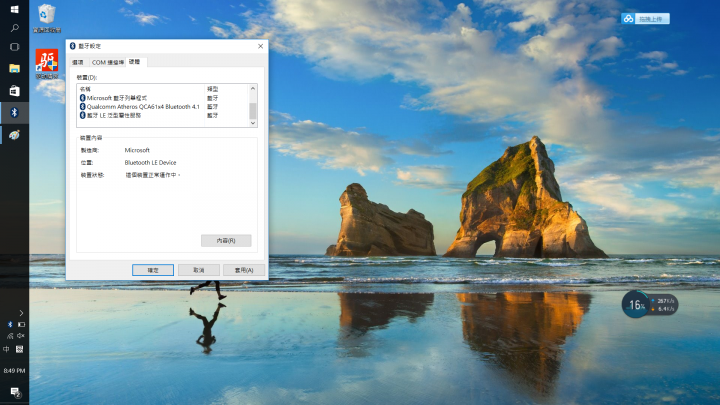Image resolution: width=720 pixels, height=405 pixels.
Task: Select the Bluetooth settings taskbar button
Action: click(x=14, y=112)
